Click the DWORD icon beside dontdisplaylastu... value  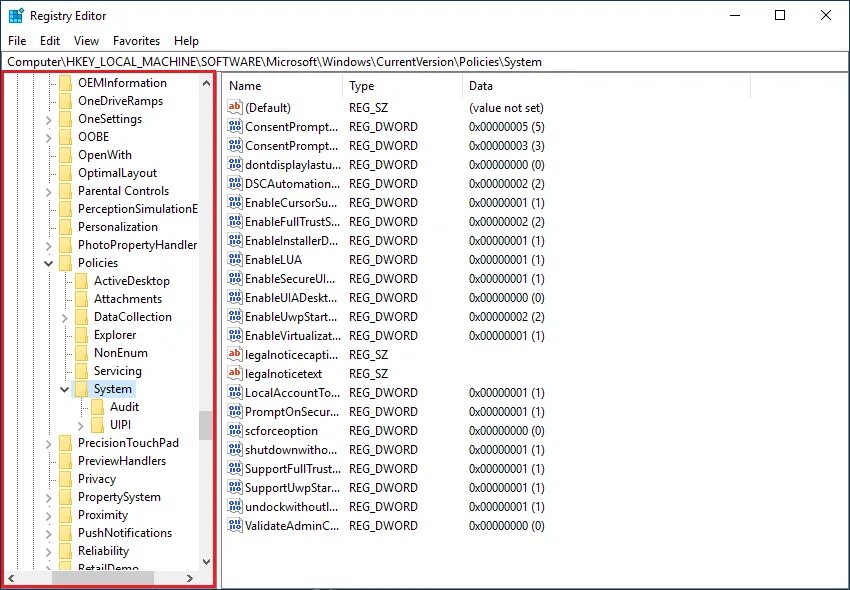pos(235,164)
